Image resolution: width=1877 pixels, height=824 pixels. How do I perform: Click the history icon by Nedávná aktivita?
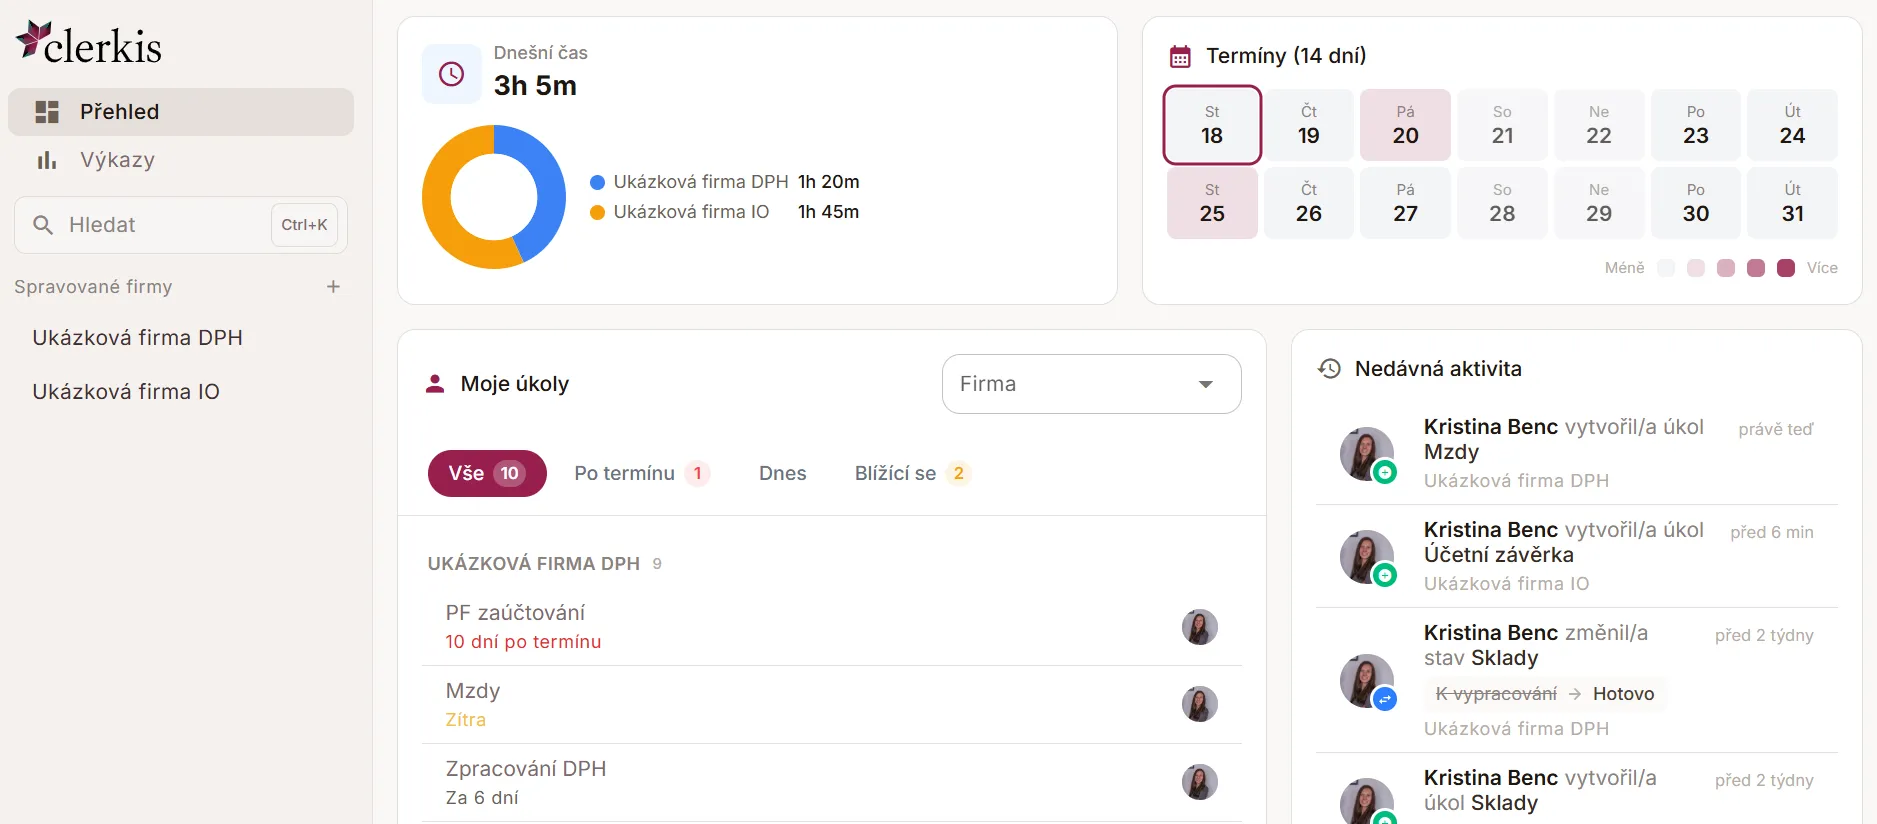1329,369
